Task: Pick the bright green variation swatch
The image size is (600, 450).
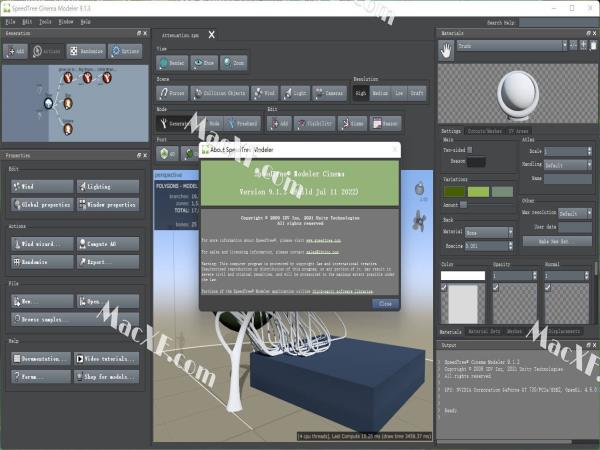Action: click(478, 192)
